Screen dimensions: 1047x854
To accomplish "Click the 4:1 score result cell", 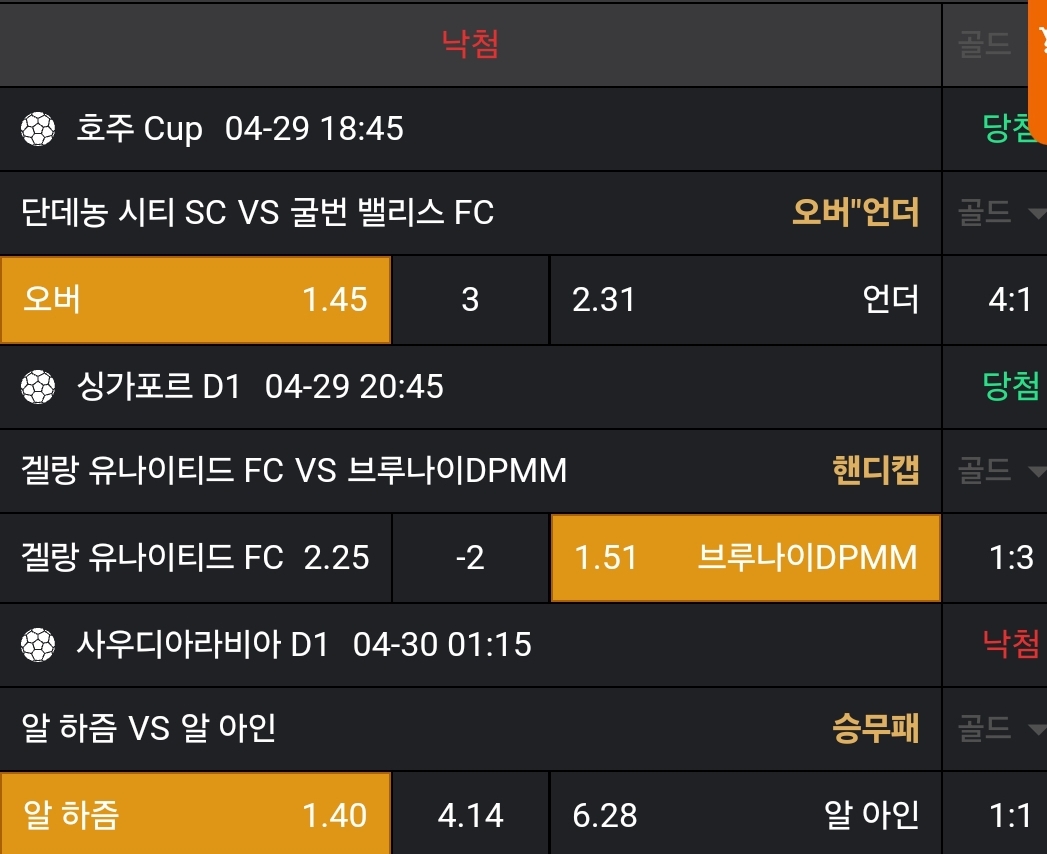I will tap(1010, 300).
